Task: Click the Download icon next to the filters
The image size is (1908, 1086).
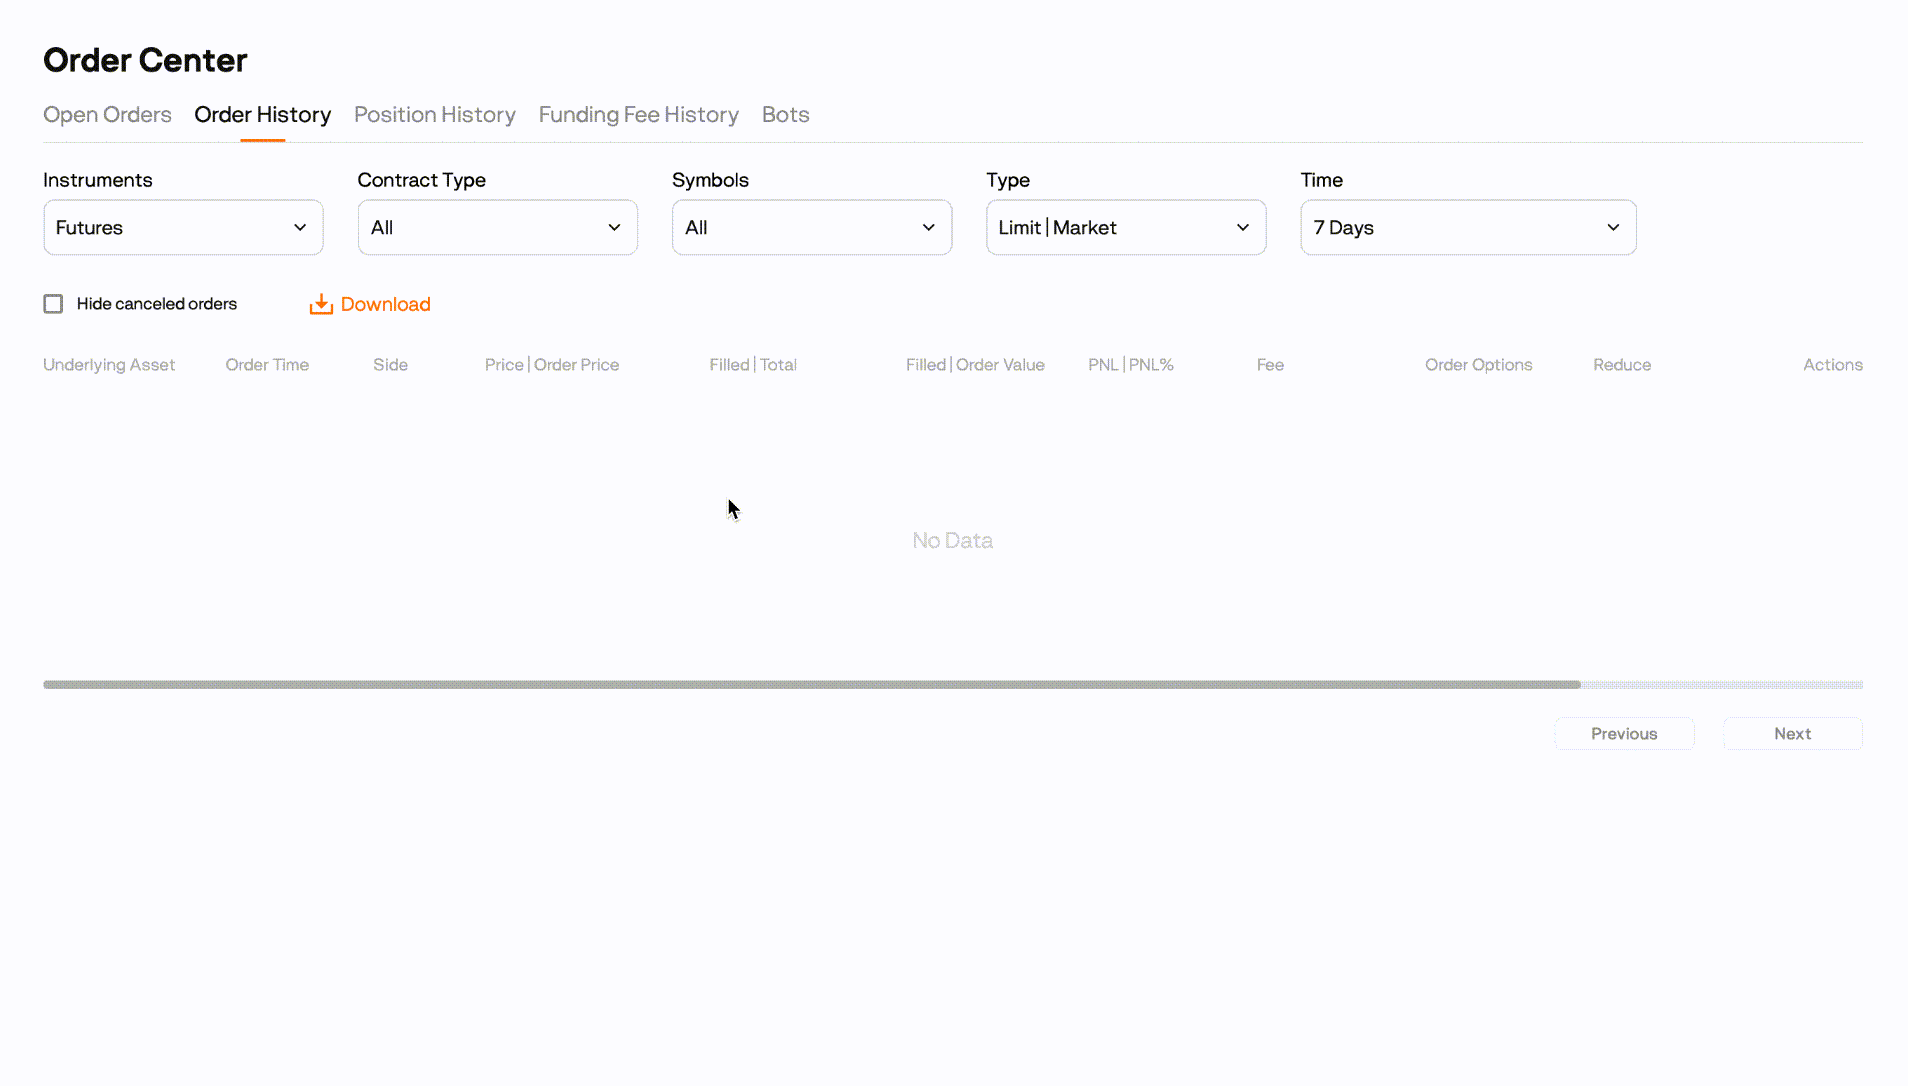Action: pyautogui.click(x=320, y=304)
